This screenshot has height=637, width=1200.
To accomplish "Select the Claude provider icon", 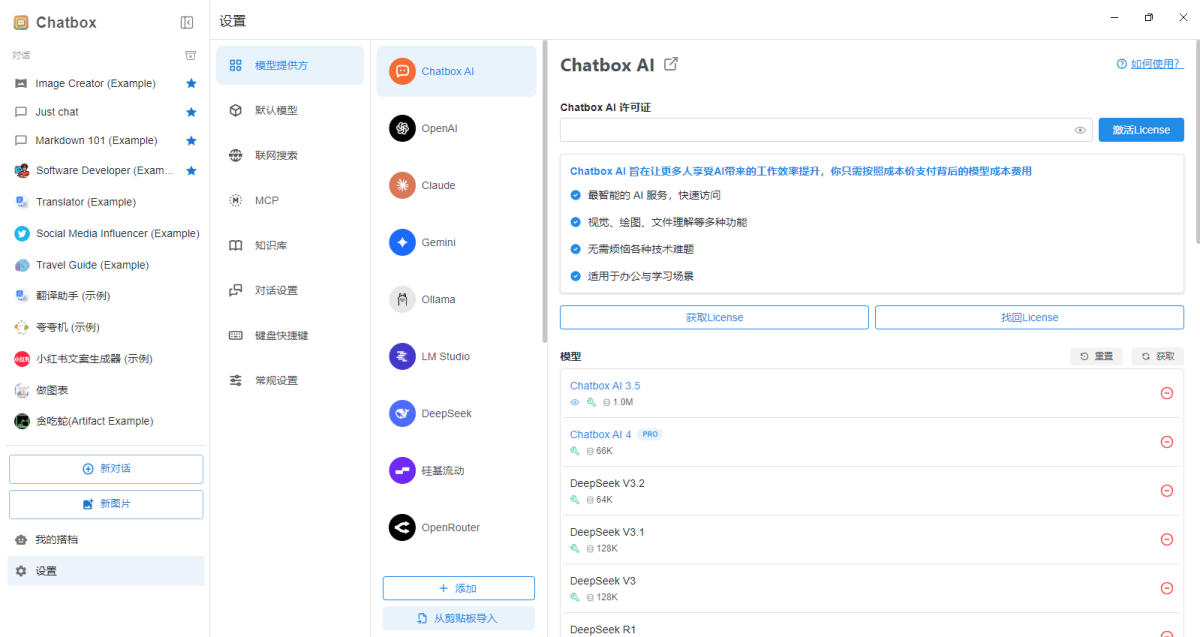I will coord(401,185).
